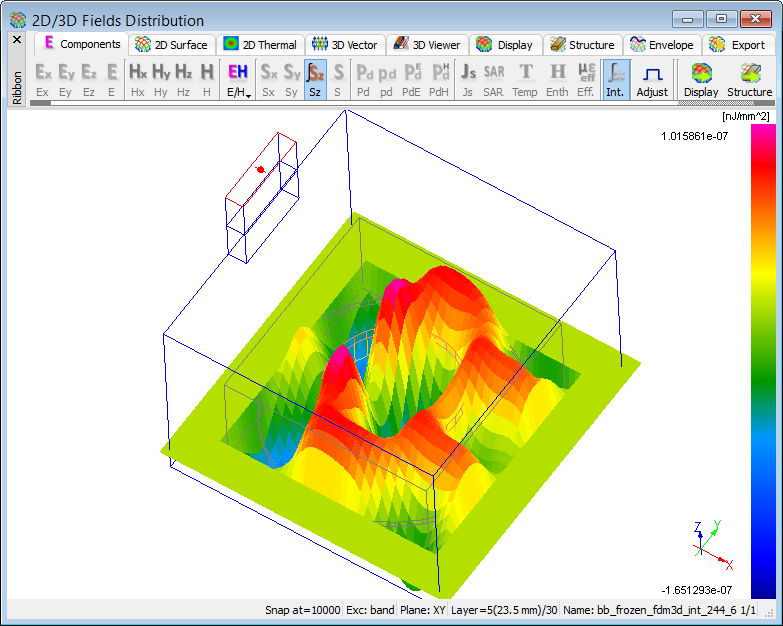Select the Ex field component icon
Viewport: 783px width, 626px height.
point(42,79)
